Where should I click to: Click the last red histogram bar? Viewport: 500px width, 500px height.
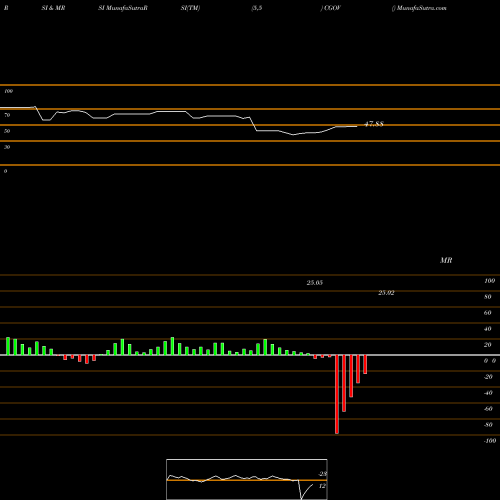(x=365, y=364)
